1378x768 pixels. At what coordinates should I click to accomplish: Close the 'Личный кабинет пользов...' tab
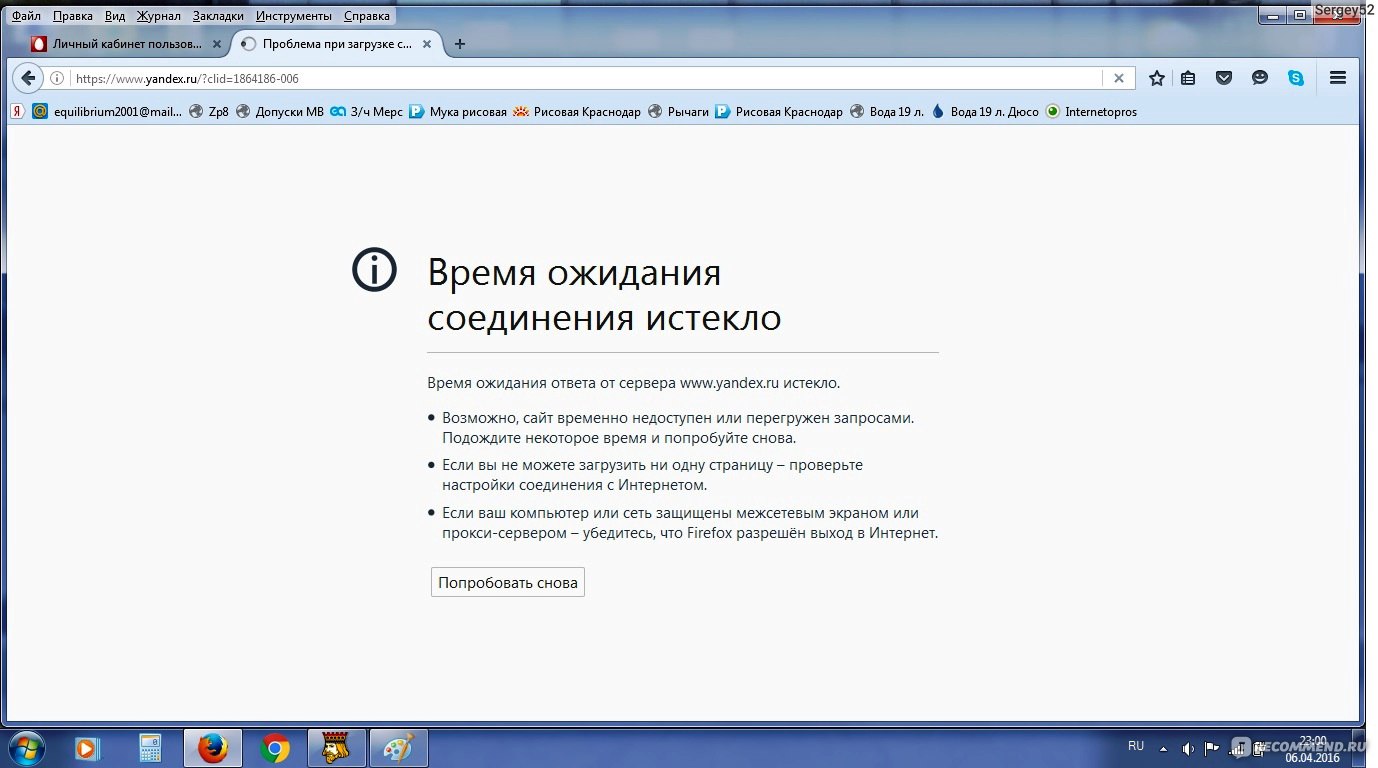(217, 44)
